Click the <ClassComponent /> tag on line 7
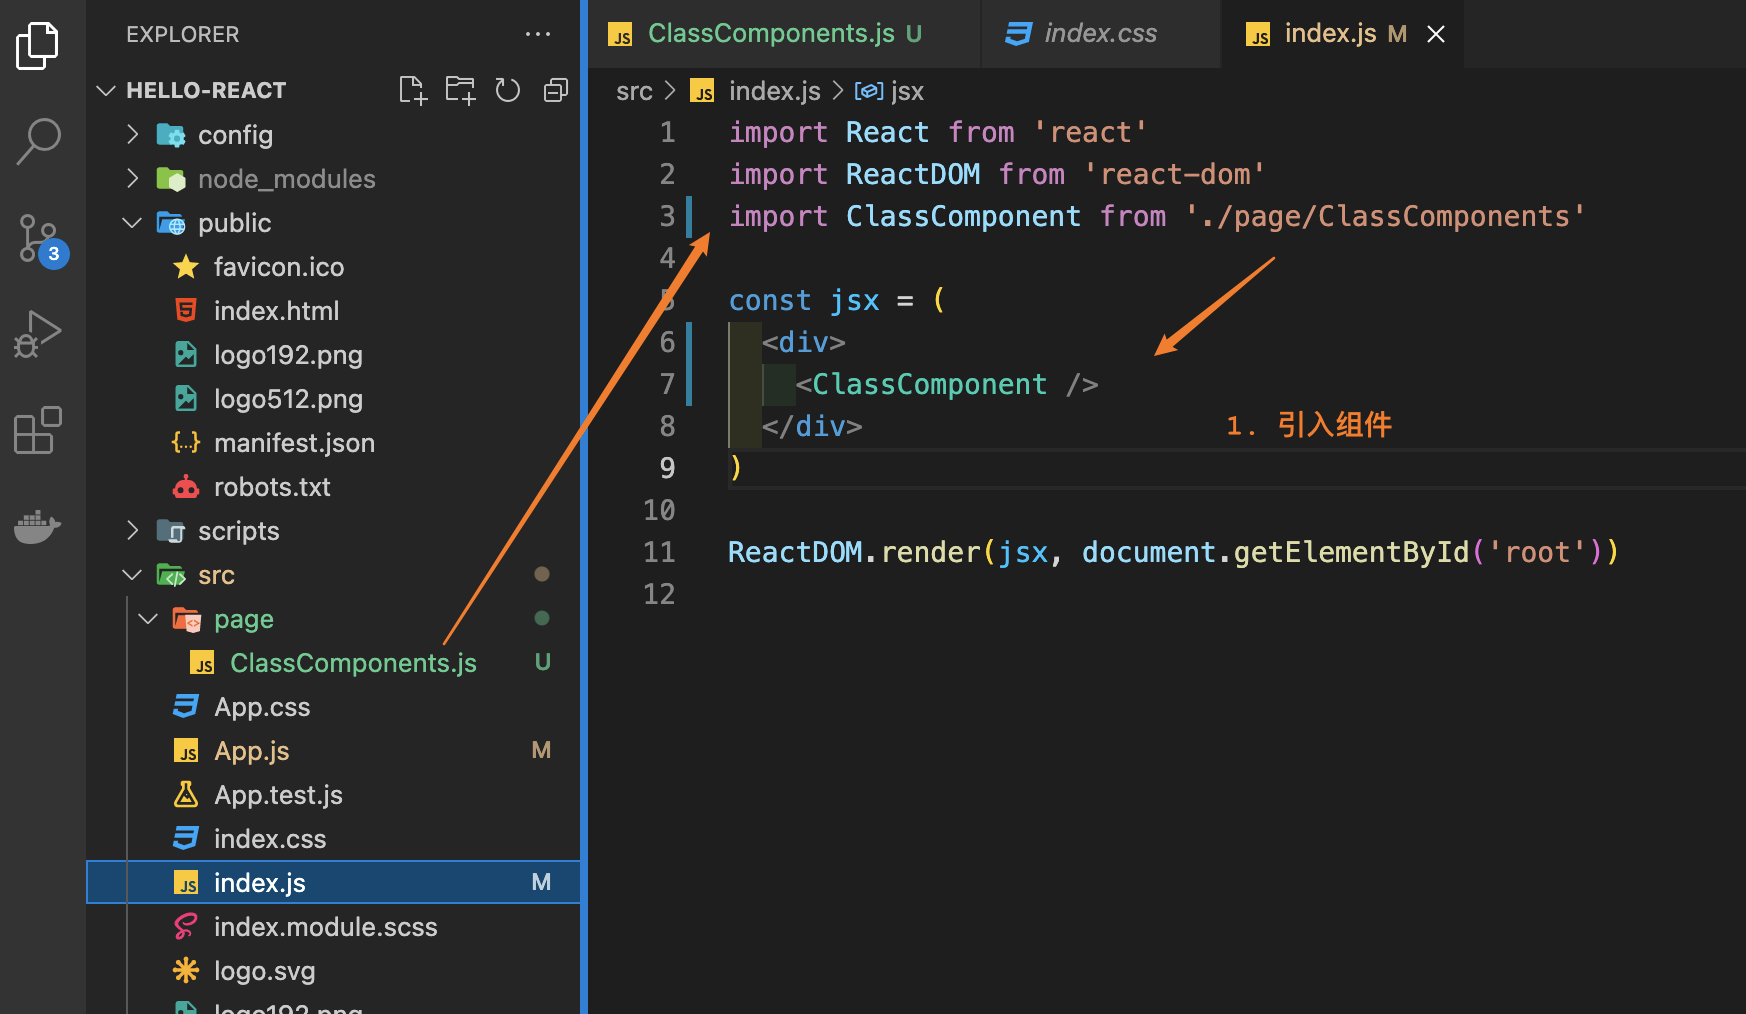Viewport: 1746px width, 1014px height. coord(946,384)
